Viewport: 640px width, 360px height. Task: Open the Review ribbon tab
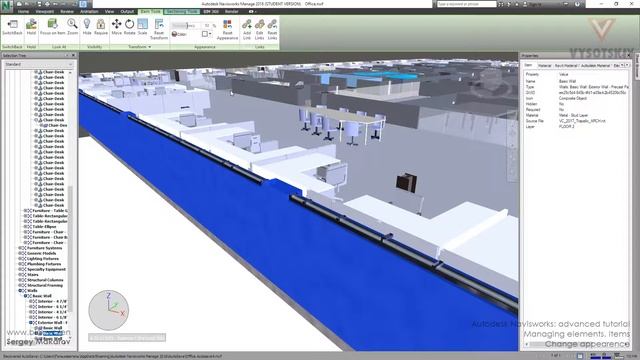click(67, 11)
